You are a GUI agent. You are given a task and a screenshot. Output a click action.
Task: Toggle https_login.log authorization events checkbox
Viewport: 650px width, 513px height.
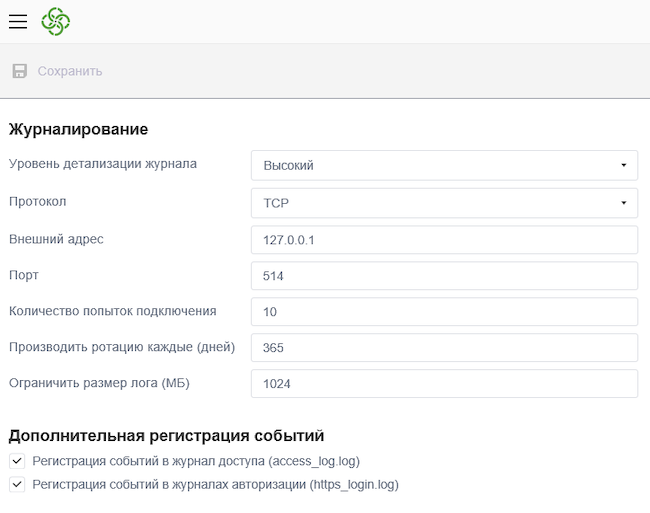17,484
